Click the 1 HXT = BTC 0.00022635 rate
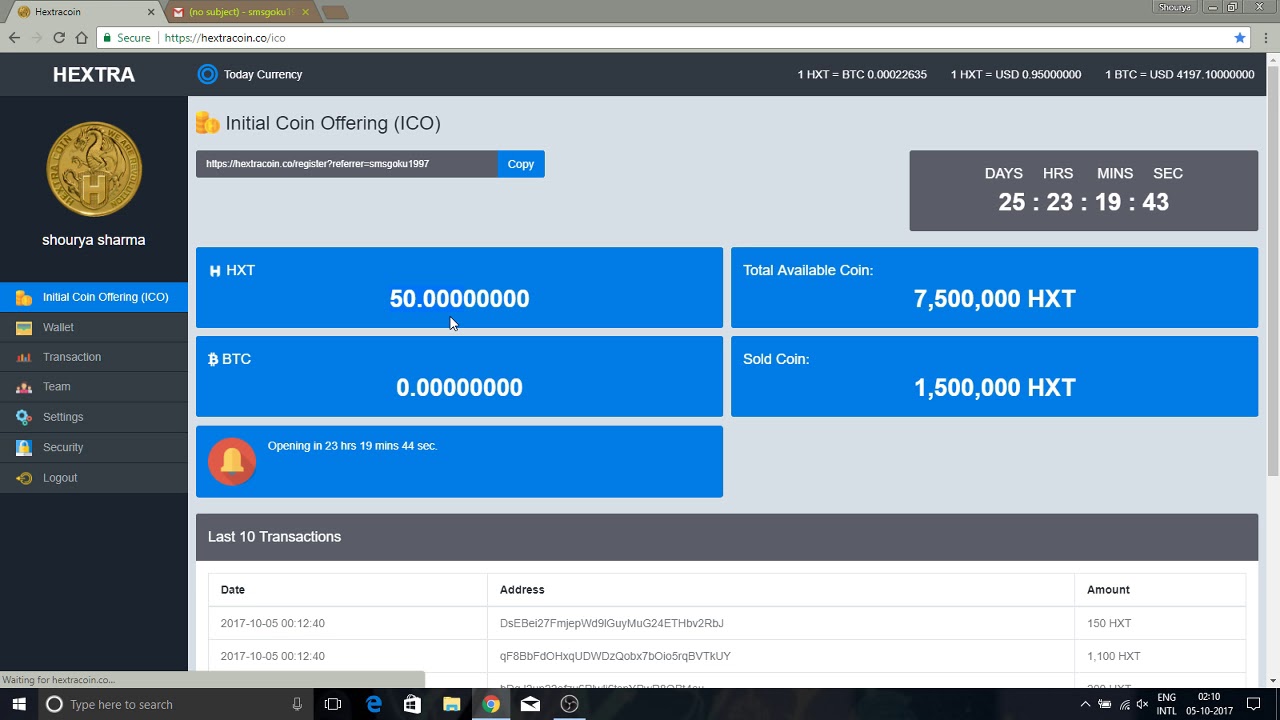Image resolution: width=1280 pixels, height=720 pixels. click(862, 75)
